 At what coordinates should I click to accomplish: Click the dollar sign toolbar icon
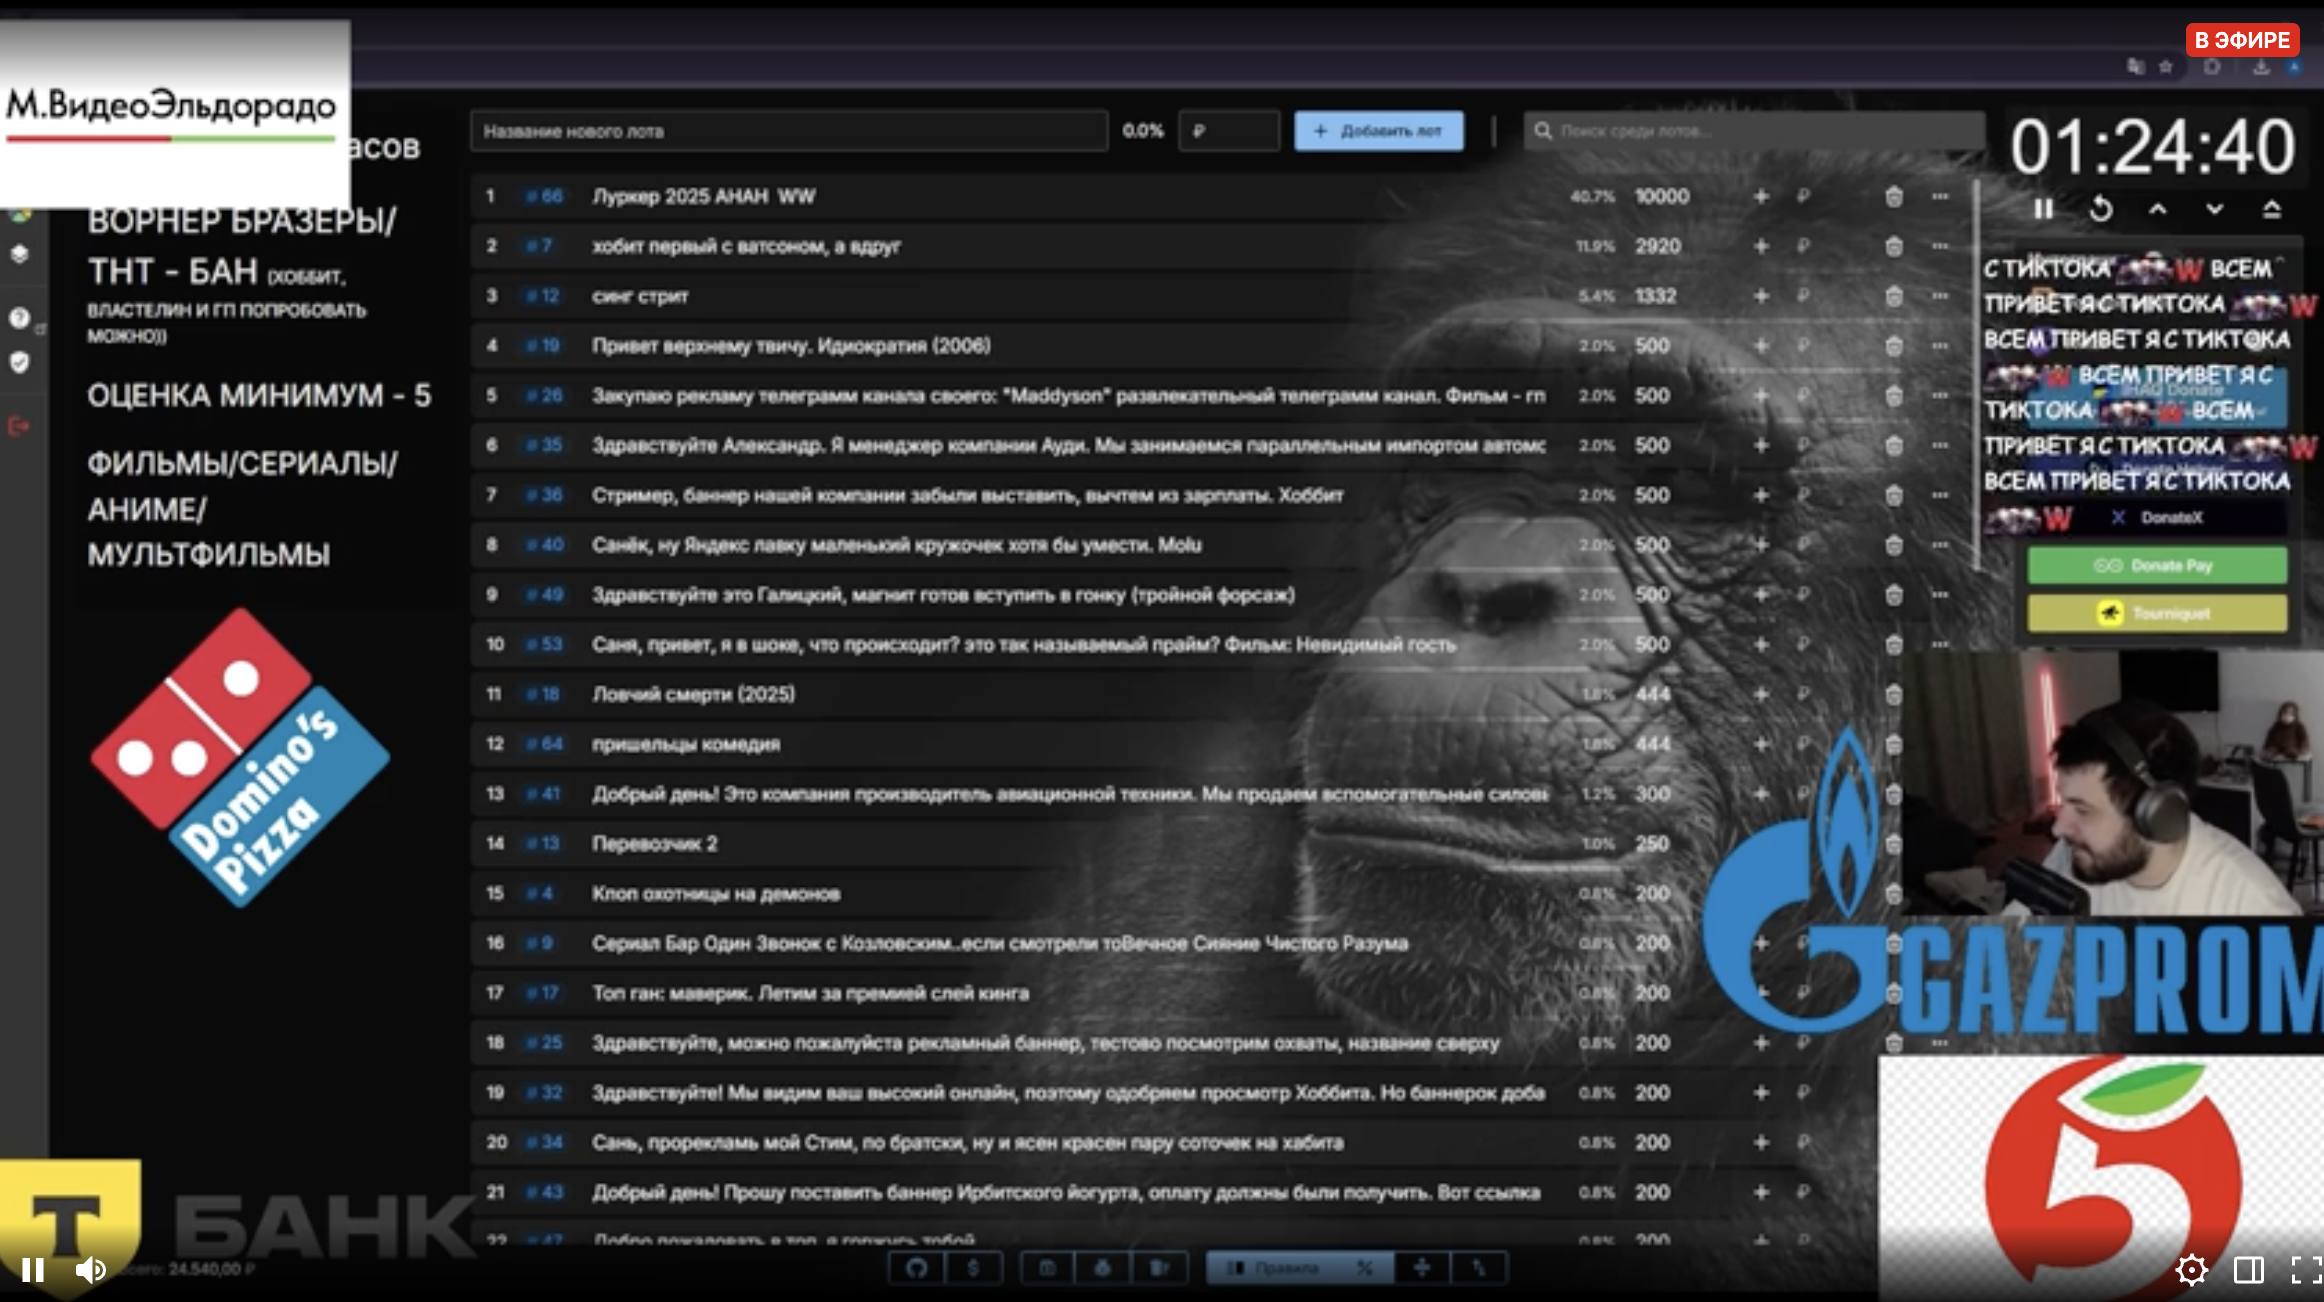tap(974, 1268)
